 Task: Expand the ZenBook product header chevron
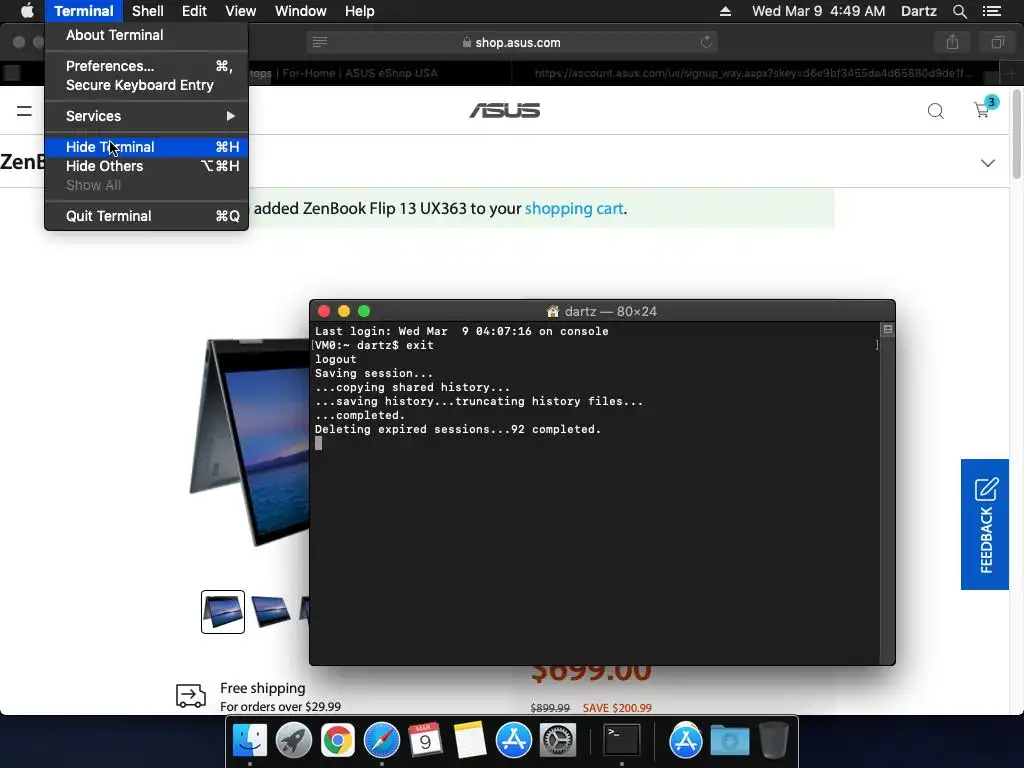[987, 163]
